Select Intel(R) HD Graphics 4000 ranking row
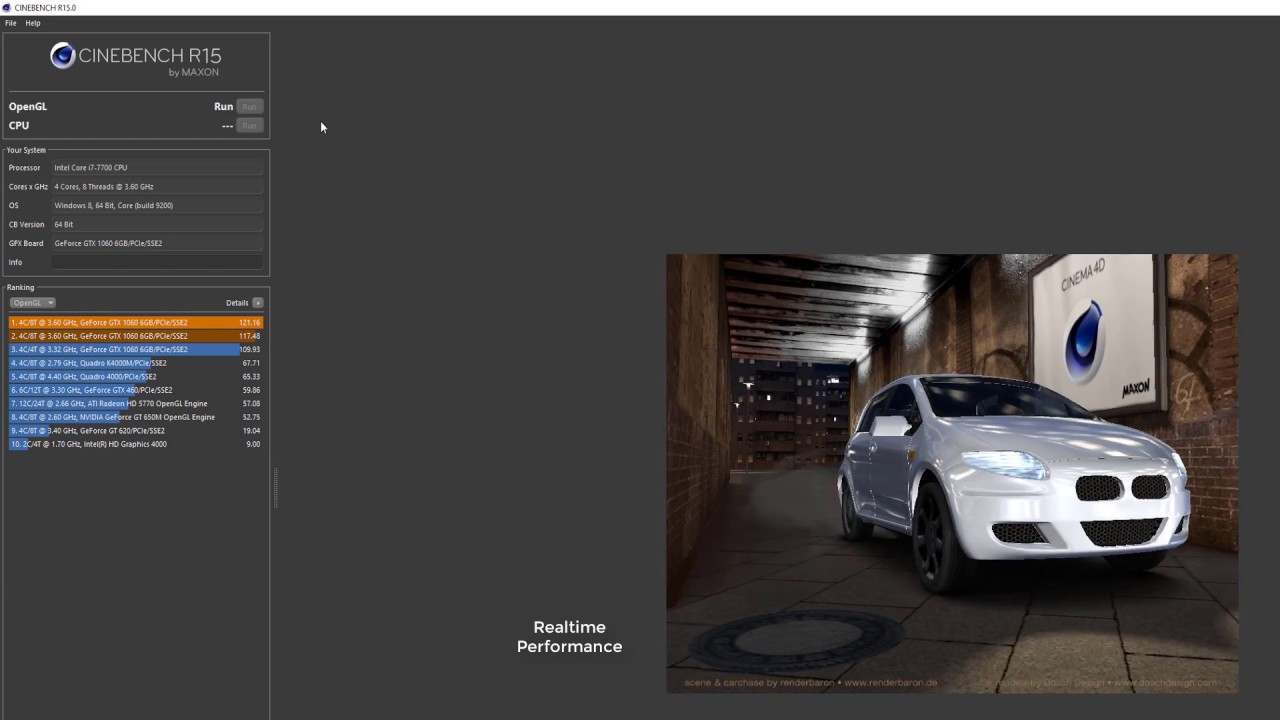 [136, 444]
